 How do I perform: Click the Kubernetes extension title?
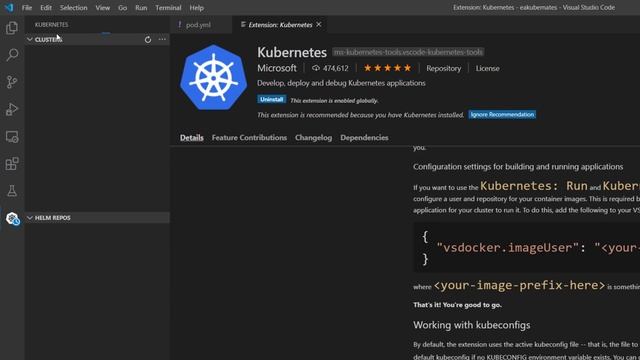[292, 52]
